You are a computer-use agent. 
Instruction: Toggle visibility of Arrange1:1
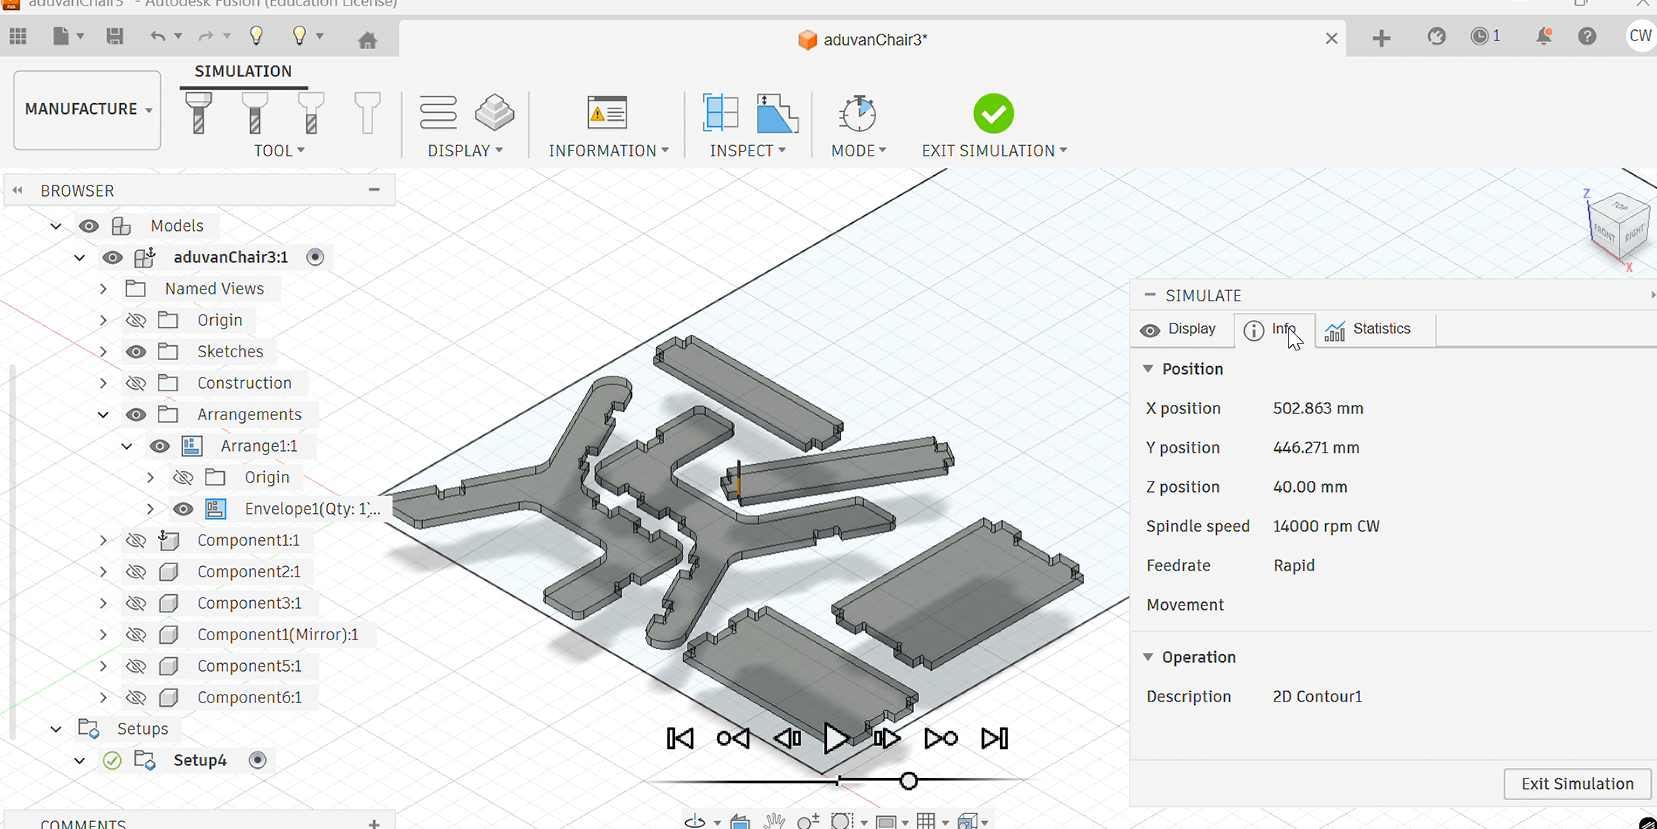(x=160, y=447)
